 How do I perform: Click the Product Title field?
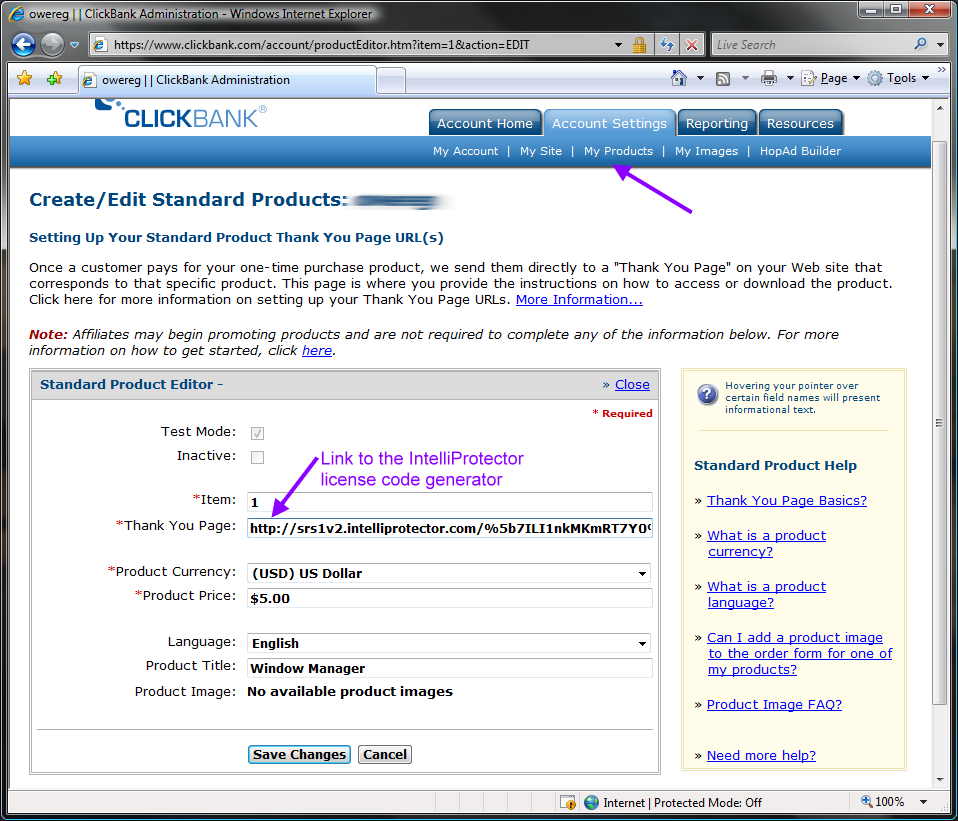point(450,668)
